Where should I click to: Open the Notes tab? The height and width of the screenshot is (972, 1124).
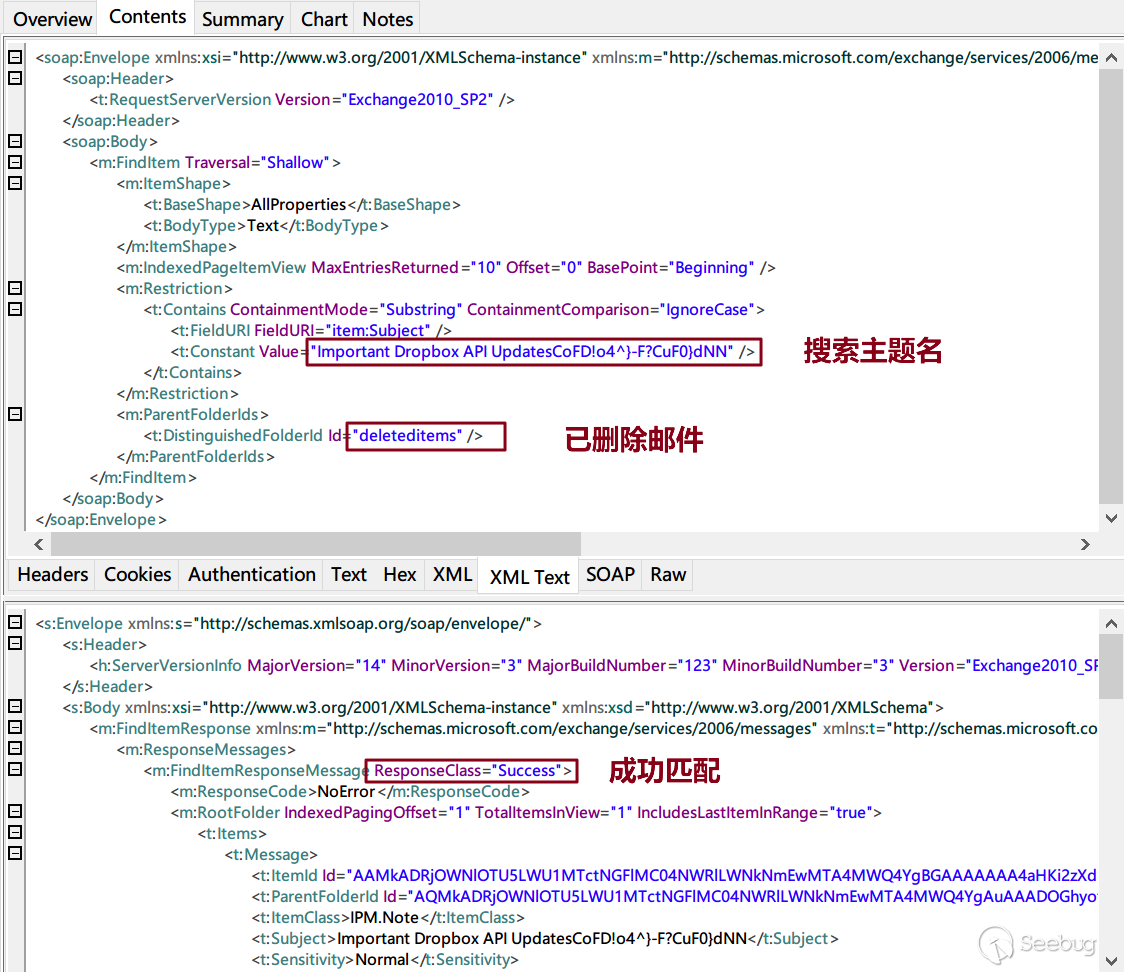tap(387, 19)
